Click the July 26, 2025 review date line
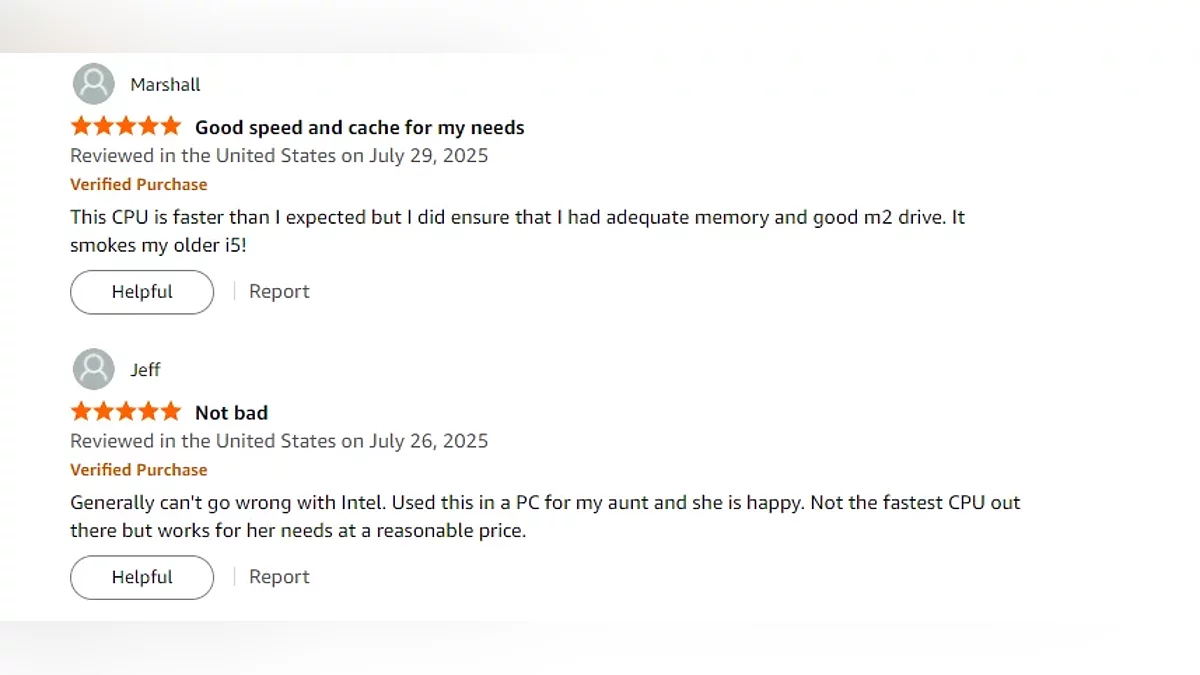1200x675 pixels. pos(279,441)
